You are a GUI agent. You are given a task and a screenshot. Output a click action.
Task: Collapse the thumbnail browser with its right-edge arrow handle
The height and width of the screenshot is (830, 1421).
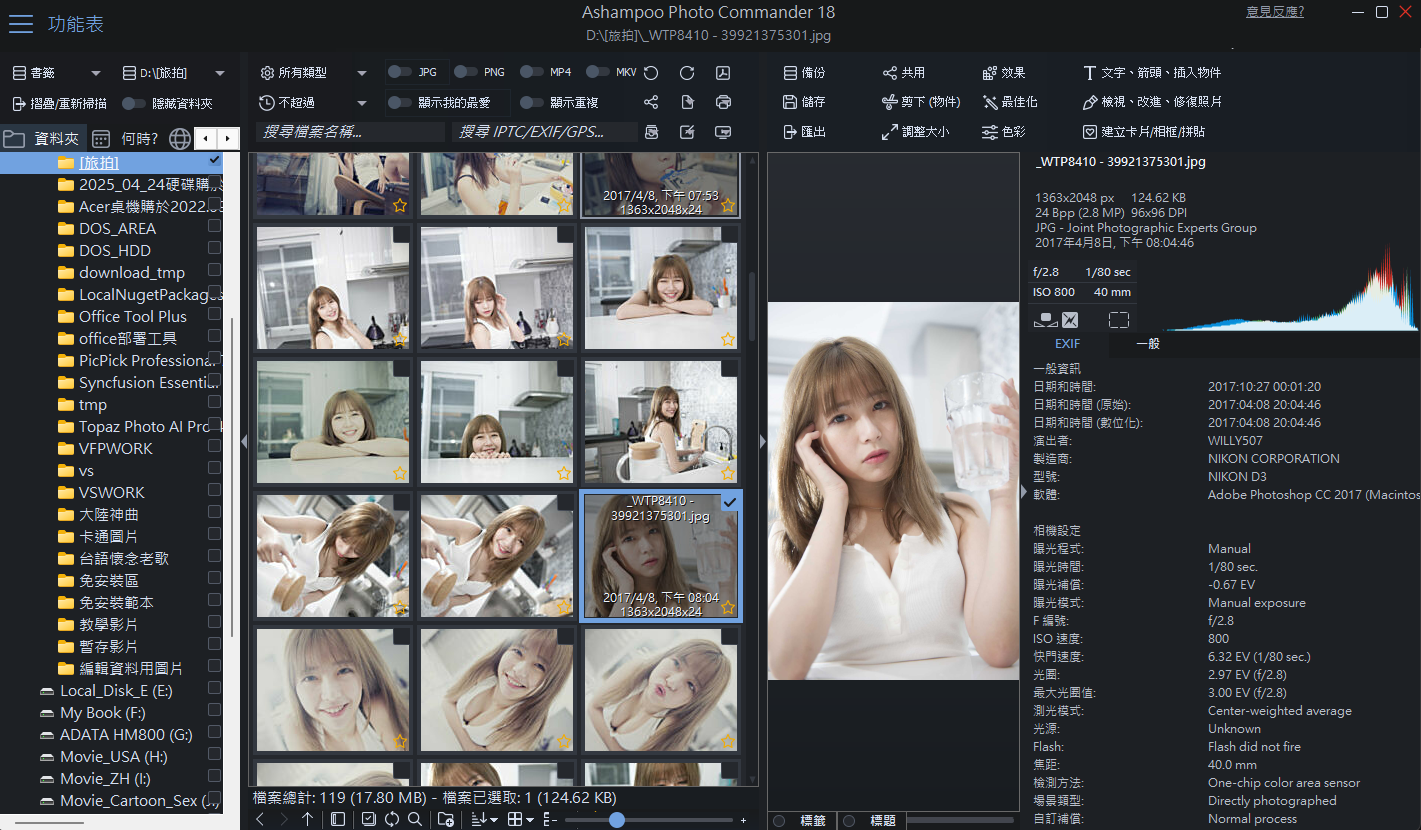[763, 441]
